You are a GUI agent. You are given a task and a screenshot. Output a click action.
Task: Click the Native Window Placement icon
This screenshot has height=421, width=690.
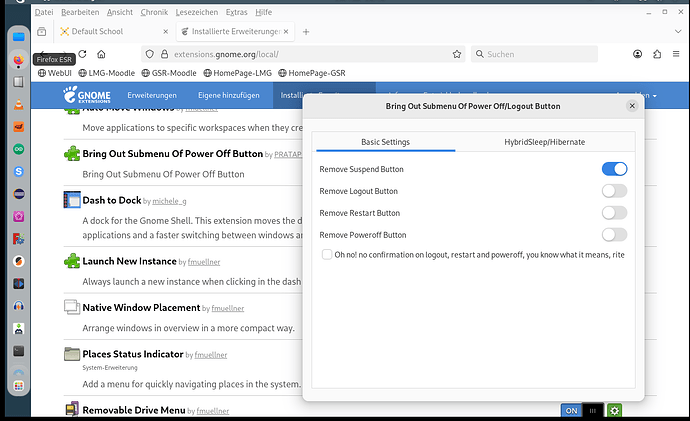(x=72, y=307)
